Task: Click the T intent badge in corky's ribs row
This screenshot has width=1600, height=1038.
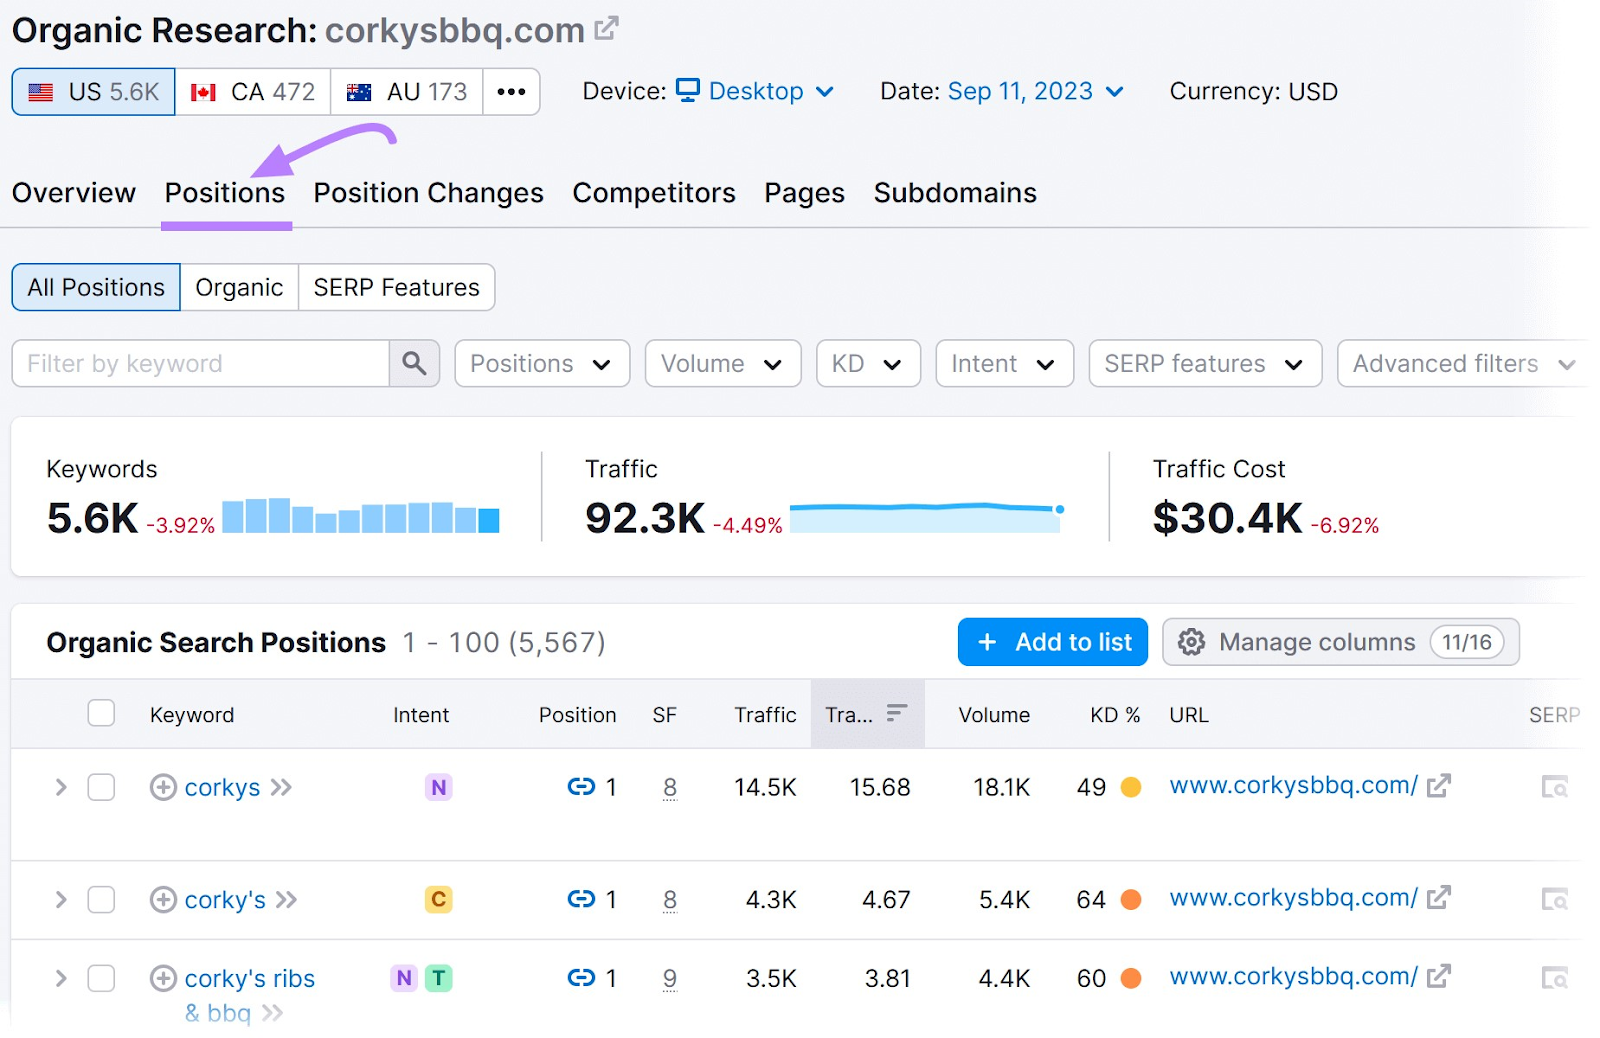Action: click(x=438, y=978)
